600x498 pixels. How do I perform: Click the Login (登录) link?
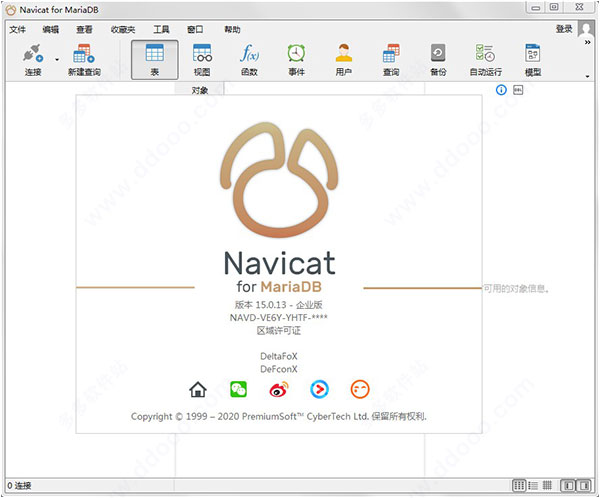(564, 29)
